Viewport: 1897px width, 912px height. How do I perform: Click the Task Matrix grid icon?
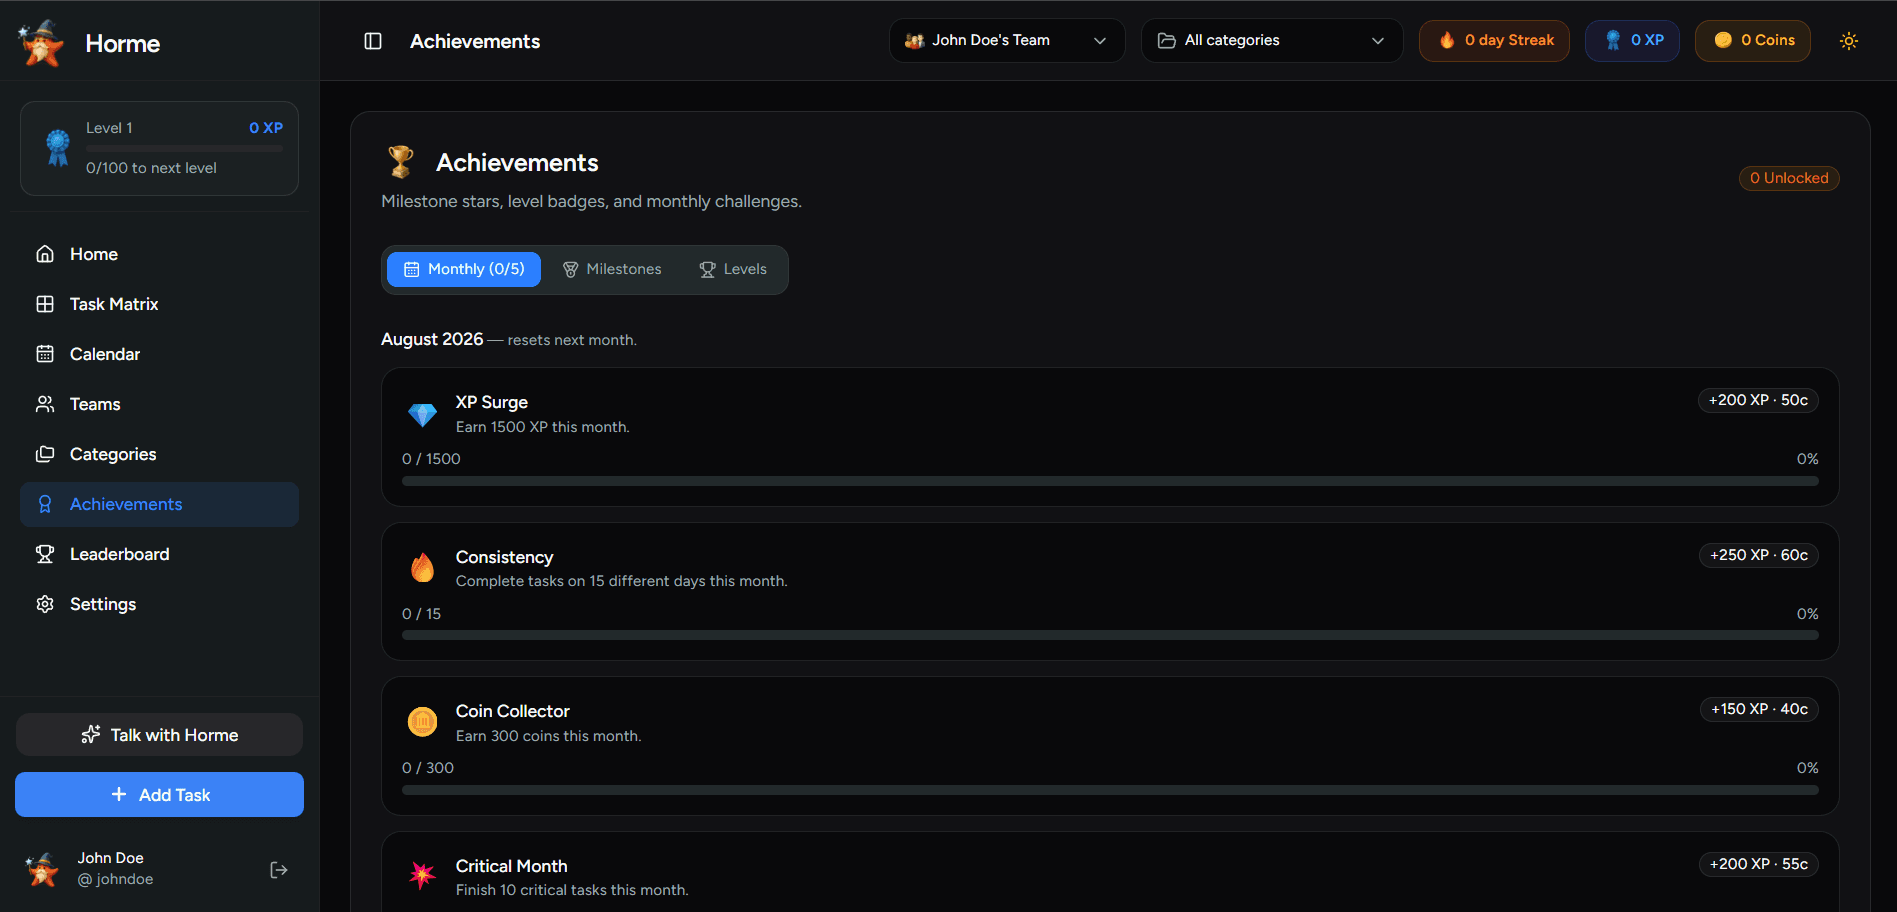[45, 304]
